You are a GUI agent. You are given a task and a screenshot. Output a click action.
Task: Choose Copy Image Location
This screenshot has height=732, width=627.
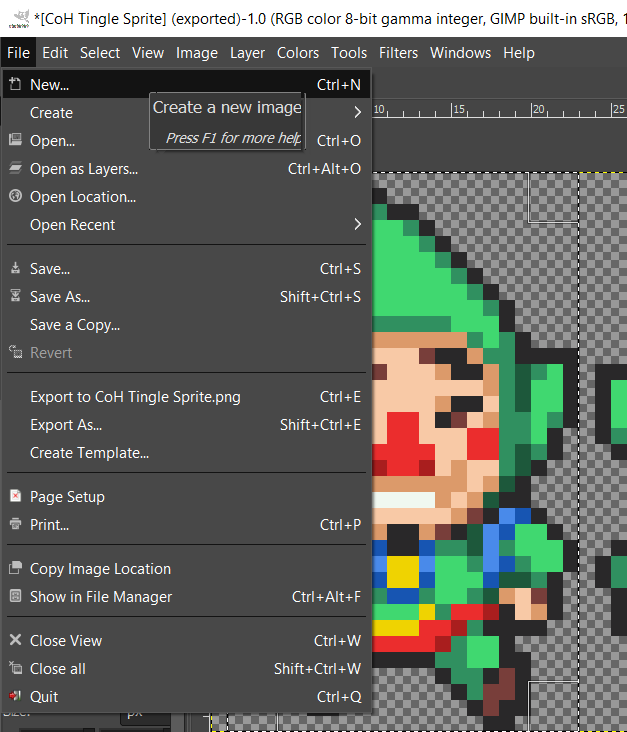point(187,569)
